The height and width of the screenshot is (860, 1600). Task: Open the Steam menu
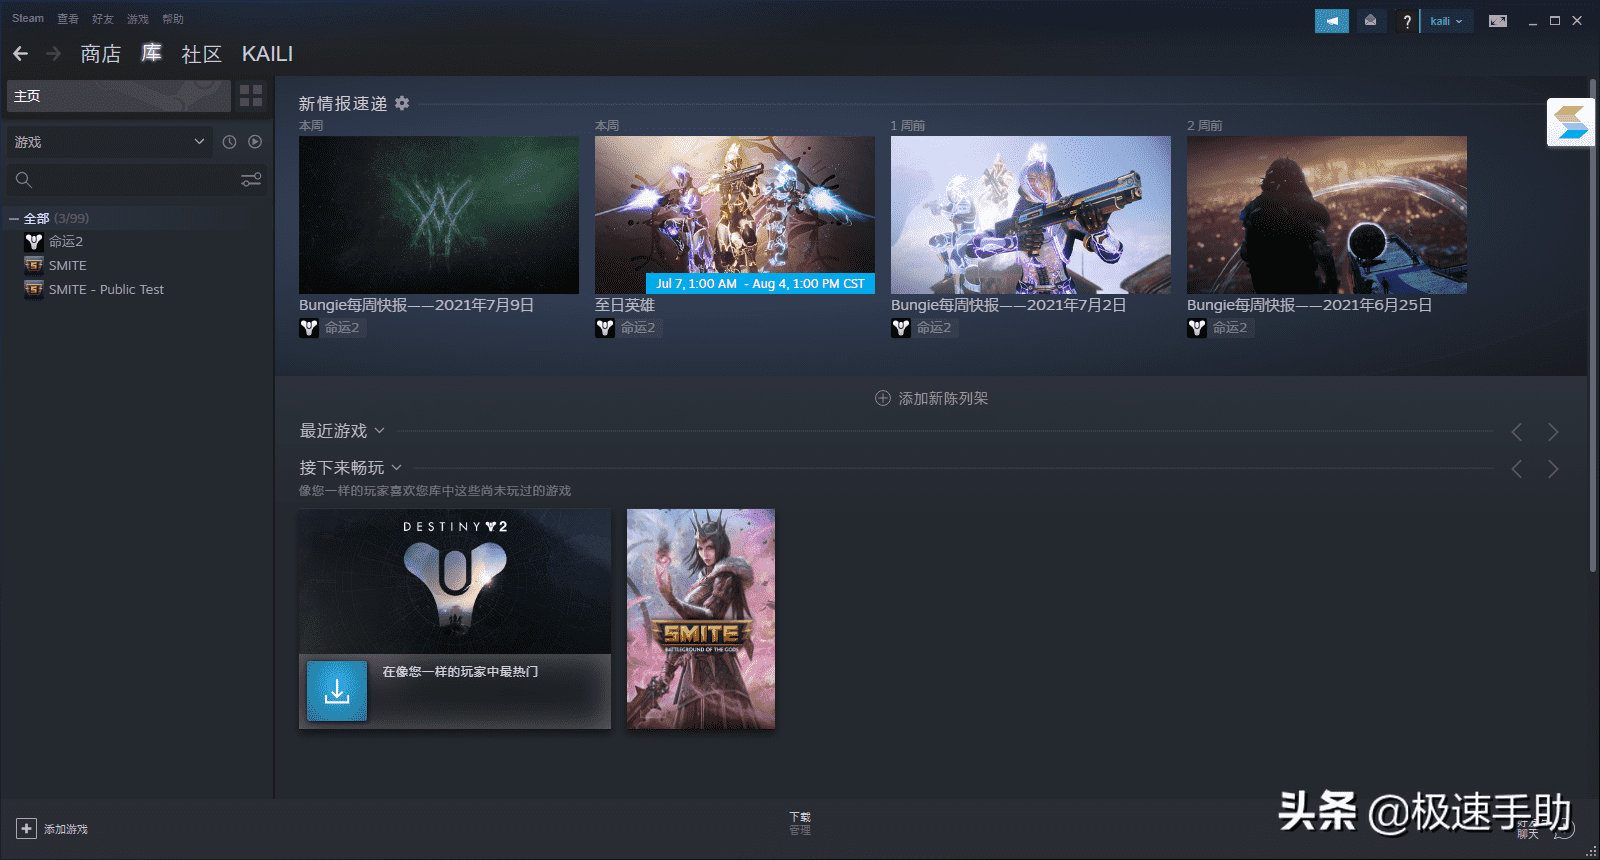(x=28, y=18)
